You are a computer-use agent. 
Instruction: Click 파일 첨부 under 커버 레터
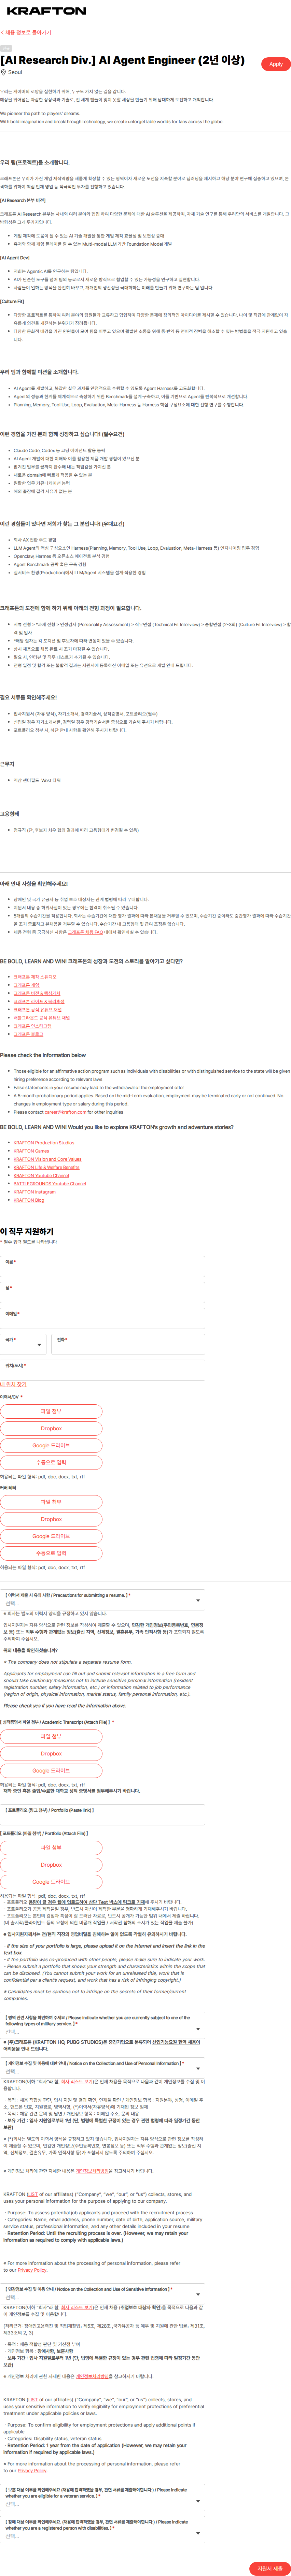click(51, 1502)
